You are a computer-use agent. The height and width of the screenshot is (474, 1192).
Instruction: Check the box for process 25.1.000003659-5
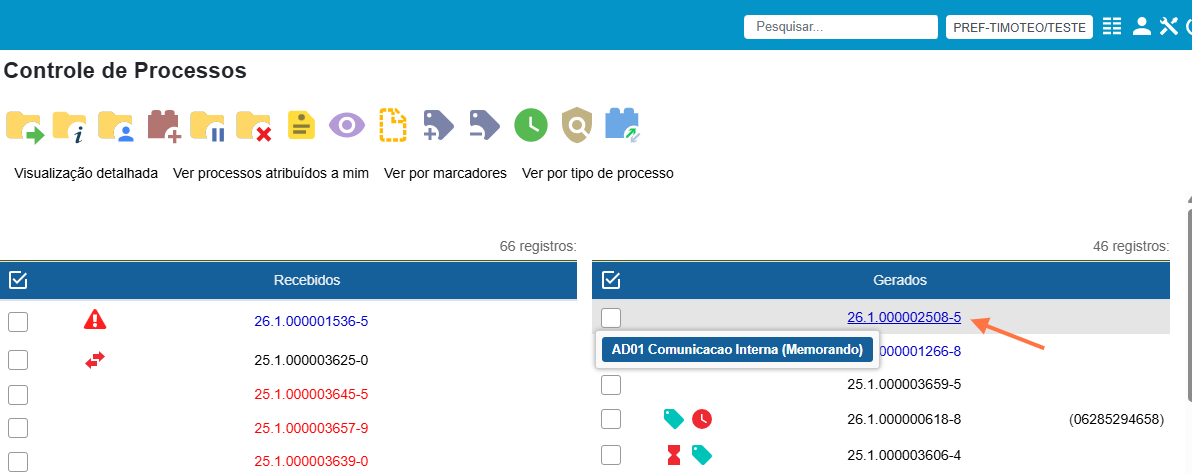coord(611,384)
